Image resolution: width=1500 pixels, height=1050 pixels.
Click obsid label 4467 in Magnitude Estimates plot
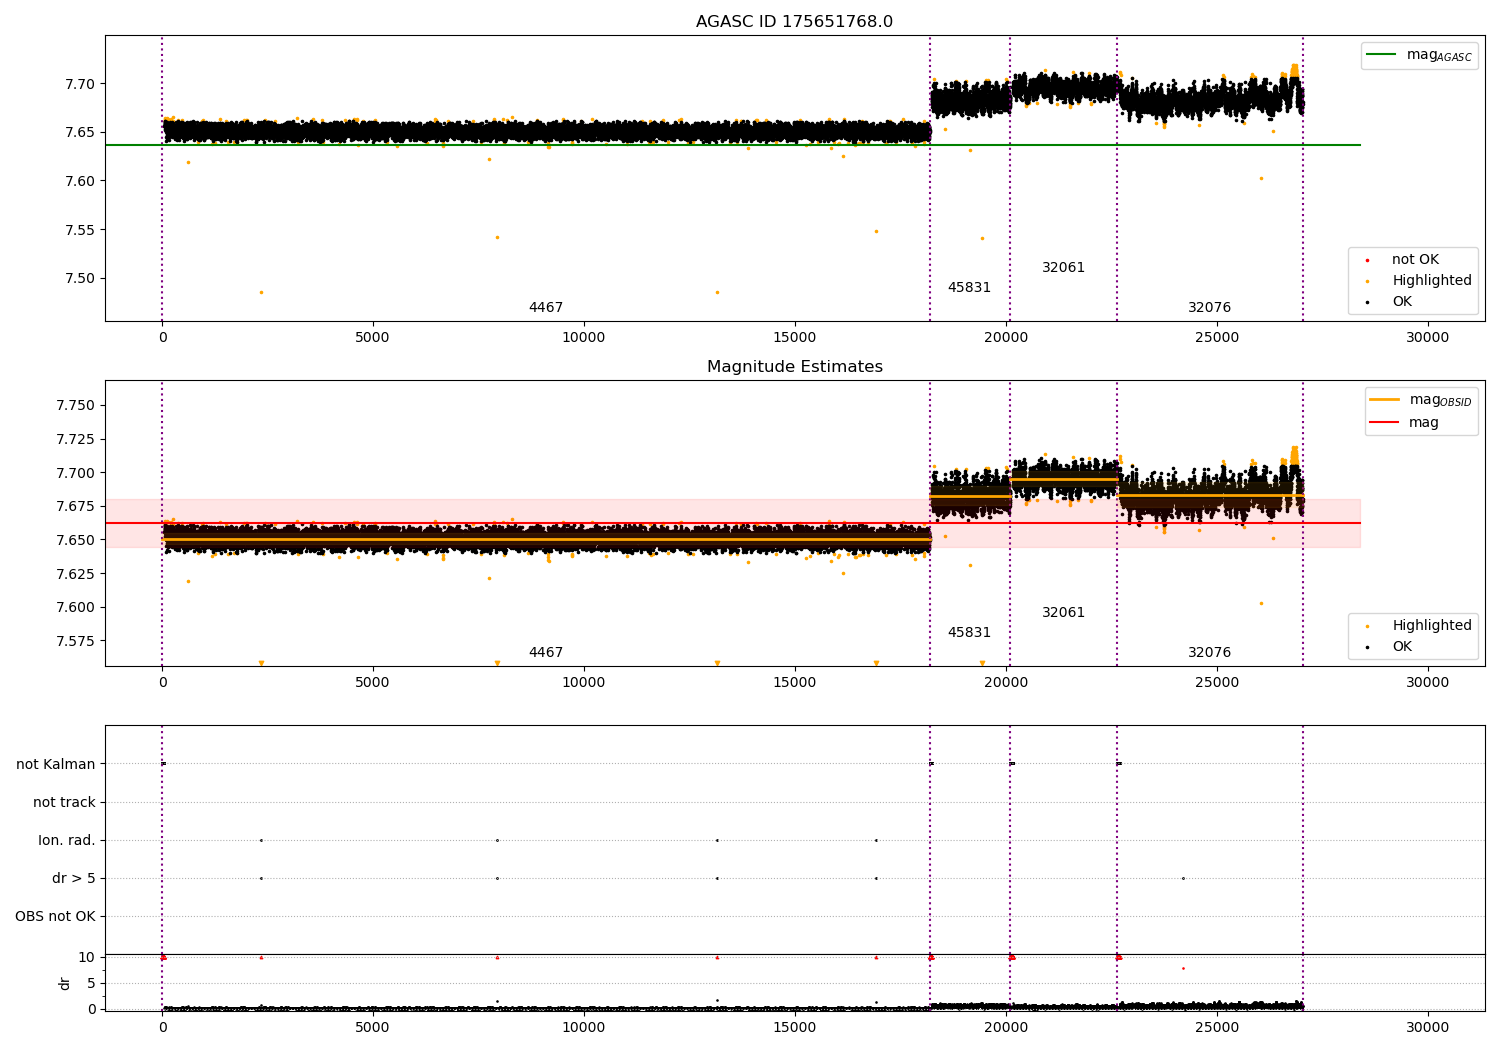coord(546,653)
